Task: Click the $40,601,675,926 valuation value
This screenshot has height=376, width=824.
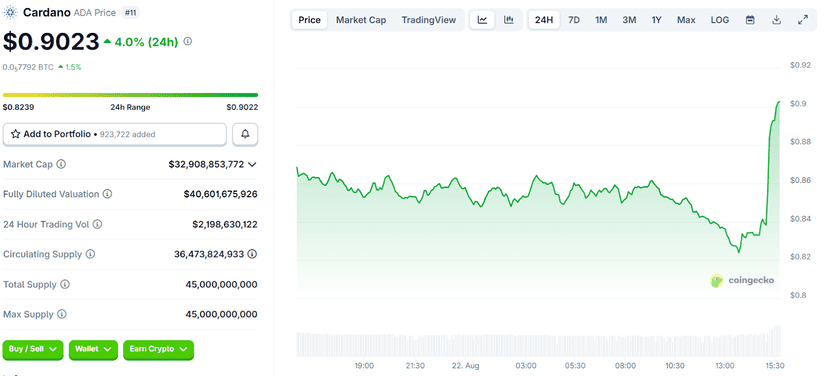Action: point(220,194)
